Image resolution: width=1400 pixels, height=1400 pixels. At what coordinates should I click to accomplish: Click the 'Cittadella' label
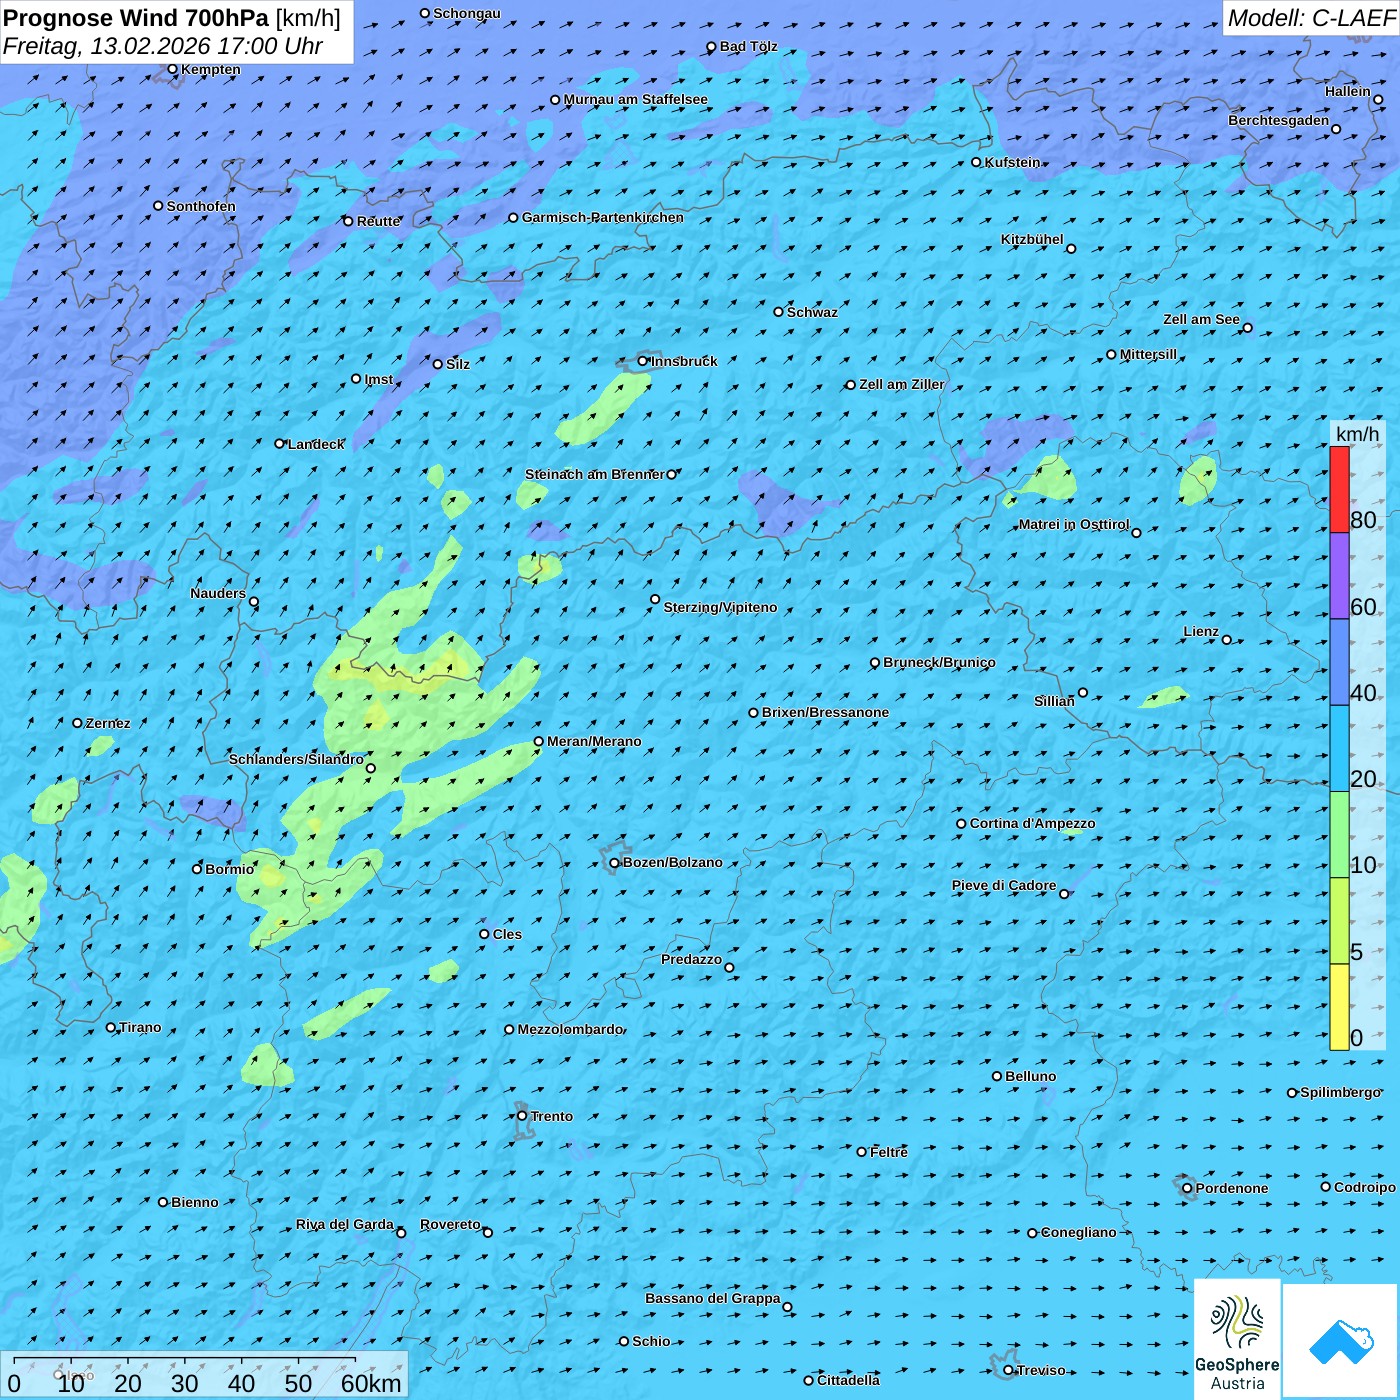click(x=848, y=1380)
